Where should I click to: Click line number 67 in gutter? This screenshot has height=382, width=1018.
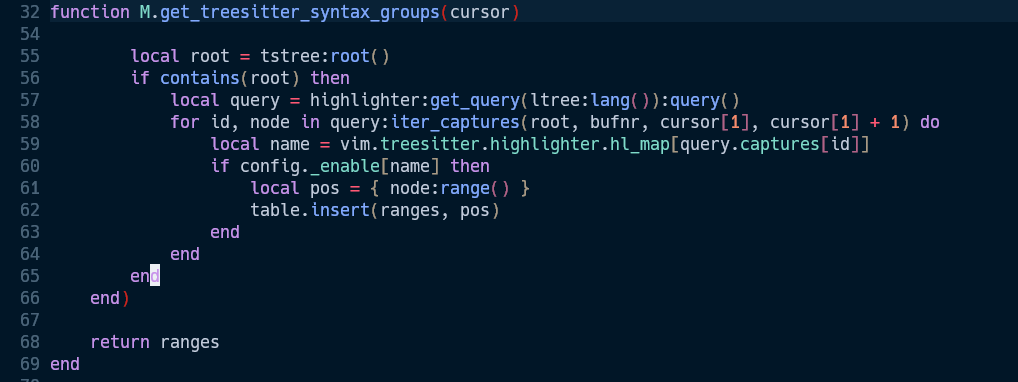(30, 320)
